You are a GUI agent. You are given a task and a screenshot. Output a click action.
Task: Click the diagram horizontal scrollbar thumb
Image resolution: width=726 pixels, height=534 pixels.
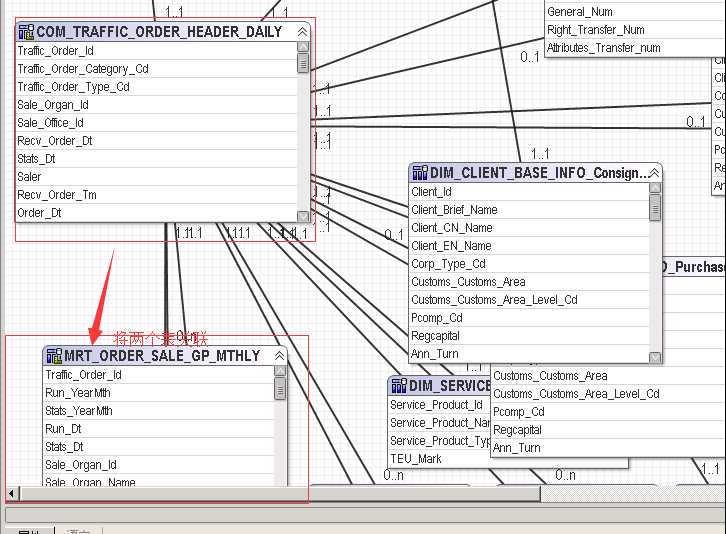pyautogui.click(x=279, y=494)
